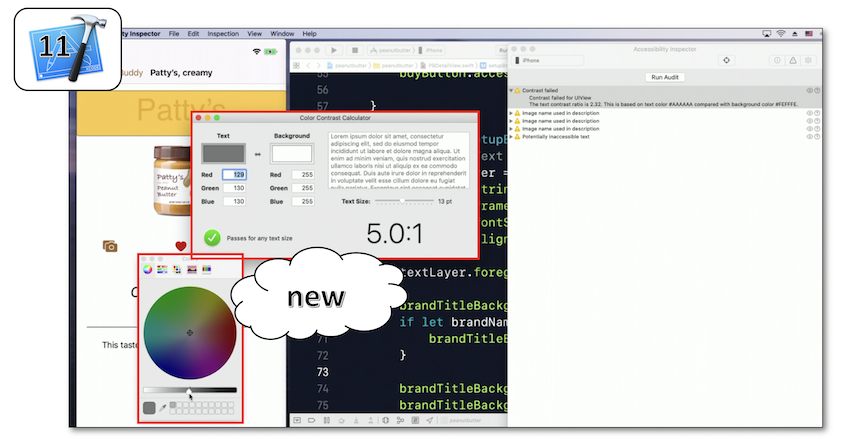Image resolution: width=850 pixels, height=448 pixels.
Task: Open the settings gear tab in Inspector
Action: coord(808,60)
